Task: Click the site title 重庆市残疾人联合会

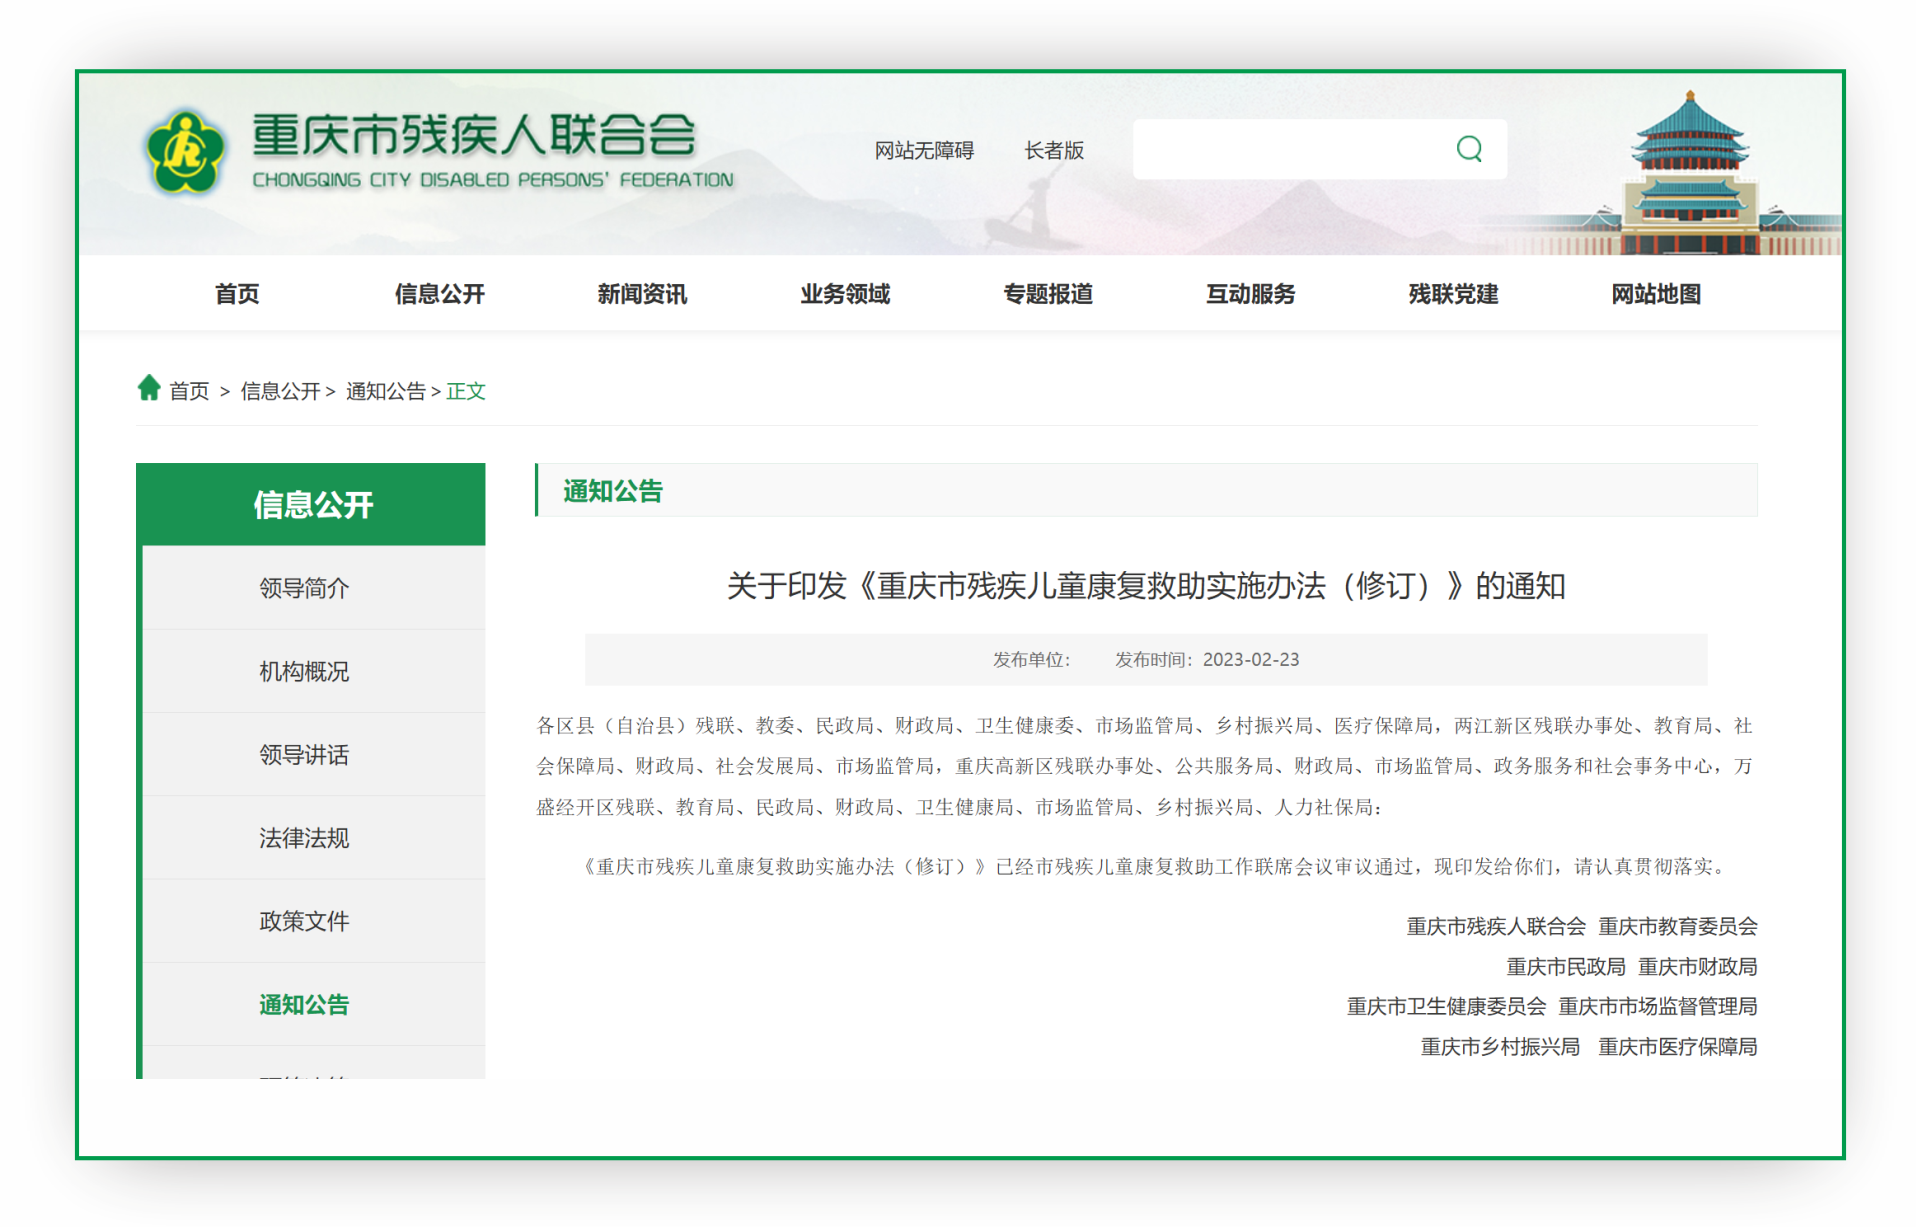Action: click(474, 136)
